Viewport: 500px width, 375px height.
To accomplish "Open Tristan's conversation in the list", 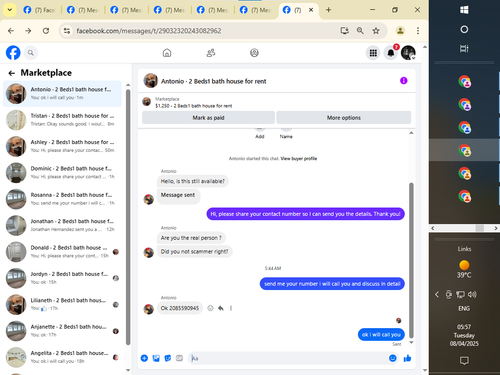I will (x=62, y=120).
